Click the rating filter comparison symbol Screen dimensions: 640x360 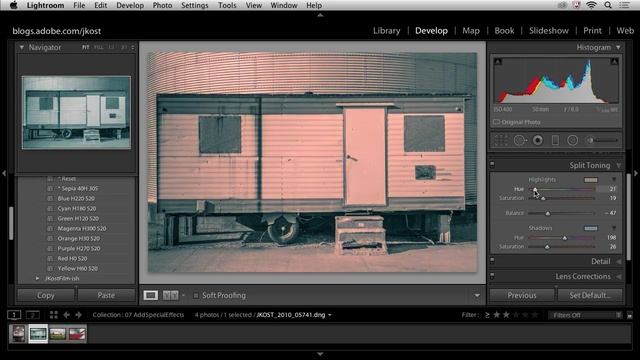[487, 315]
